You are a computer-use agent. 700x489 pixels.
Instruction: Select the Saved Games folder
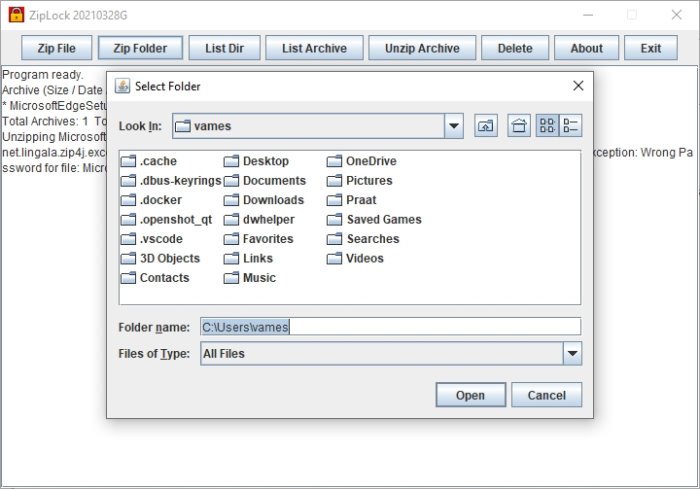coord(374,220)
